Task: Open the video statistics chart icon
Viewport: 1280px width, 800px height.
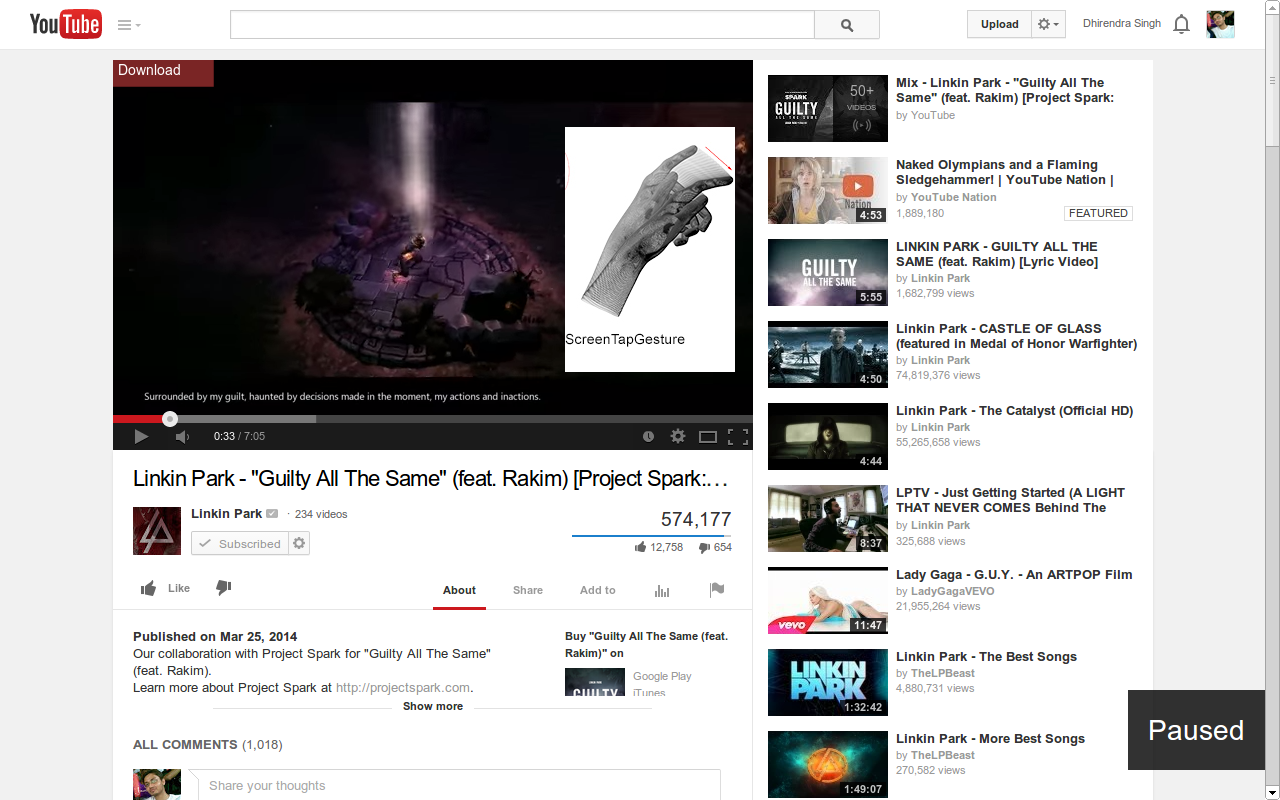Action: point(662,590)
